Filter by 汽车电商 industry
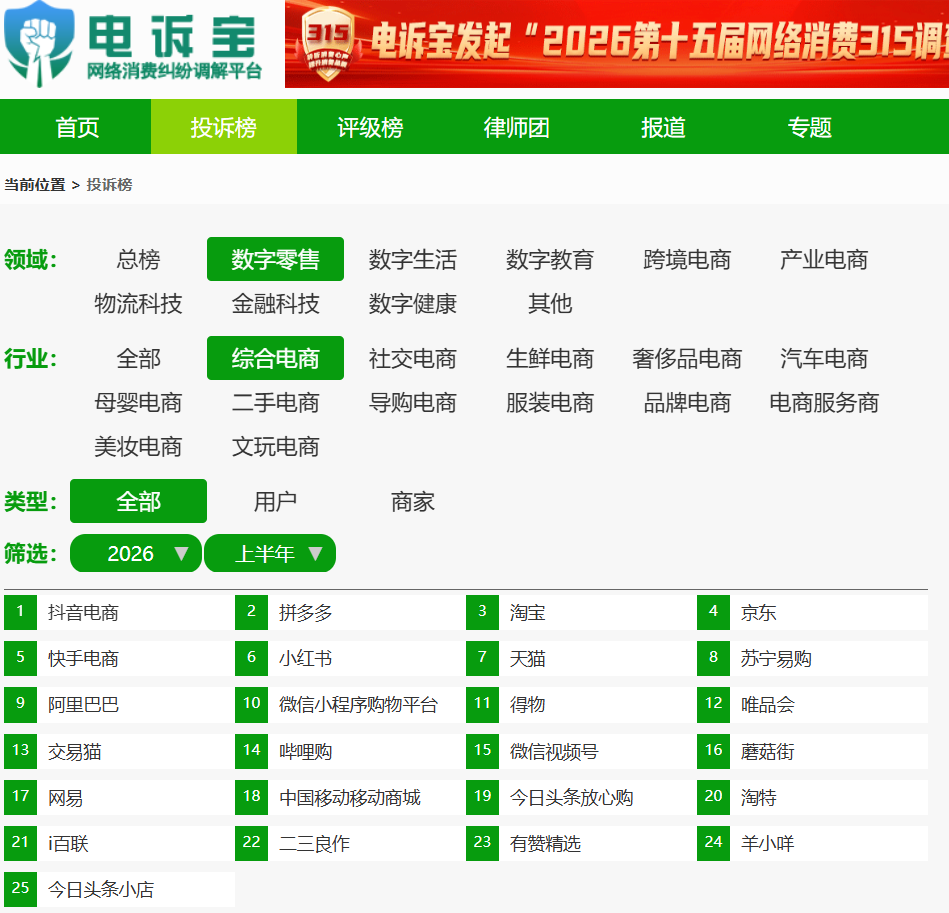949x913 pixels. pos(824,359)
